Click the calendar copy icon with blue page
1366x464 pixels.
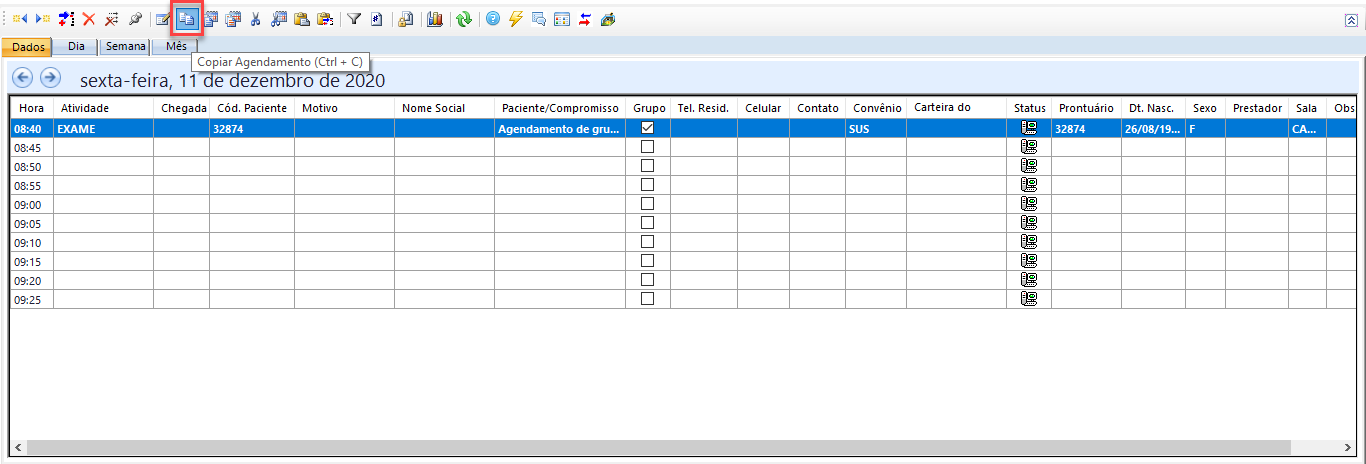(211, 18)
